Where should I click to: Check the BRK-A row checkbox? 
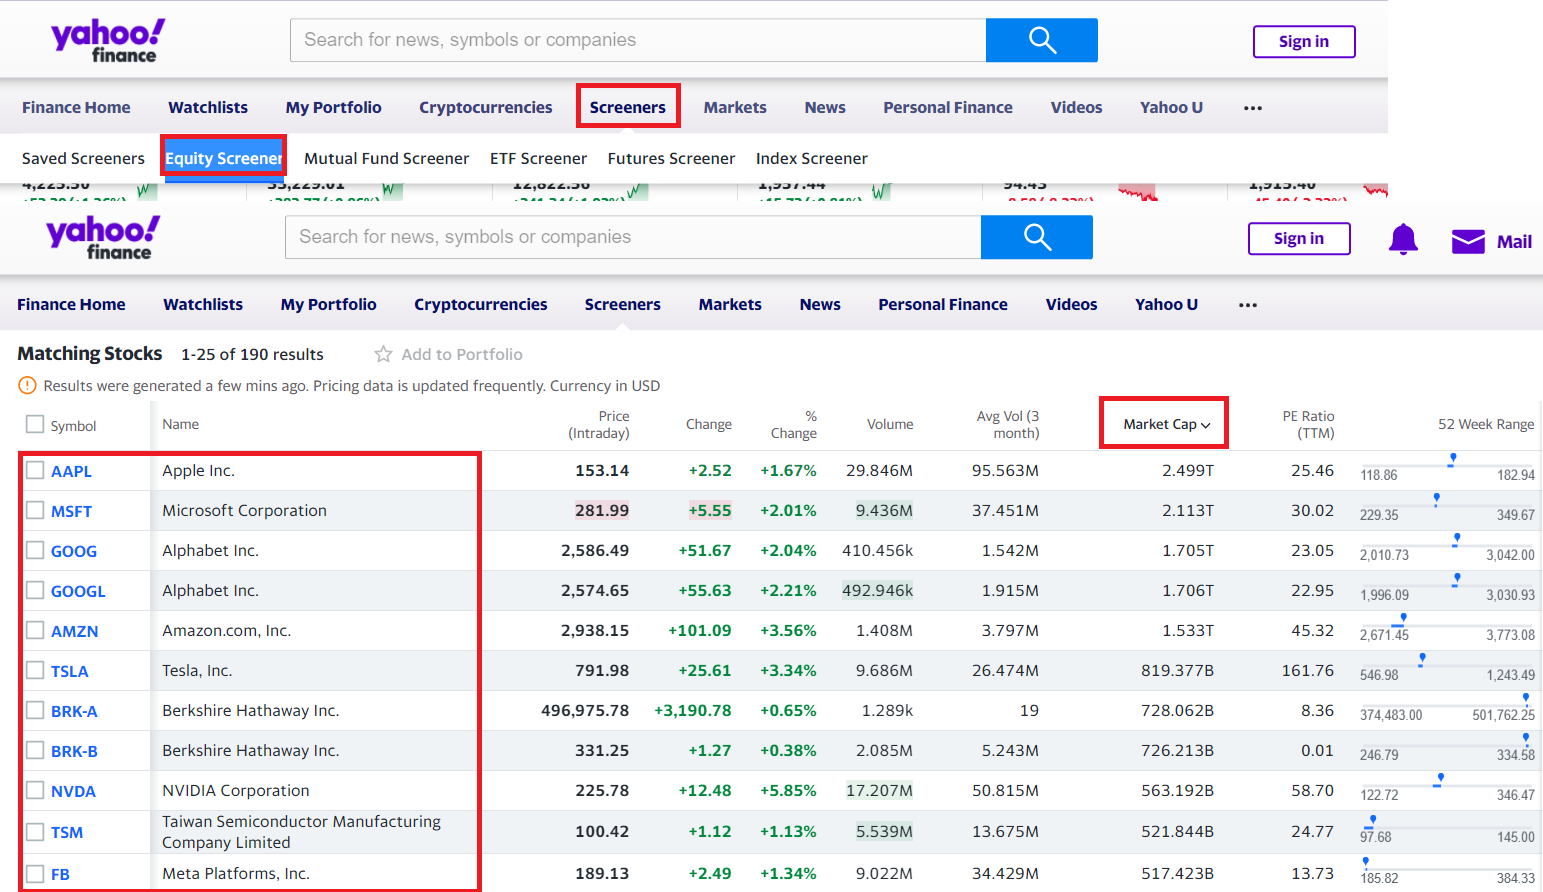[x=35, y=710]
